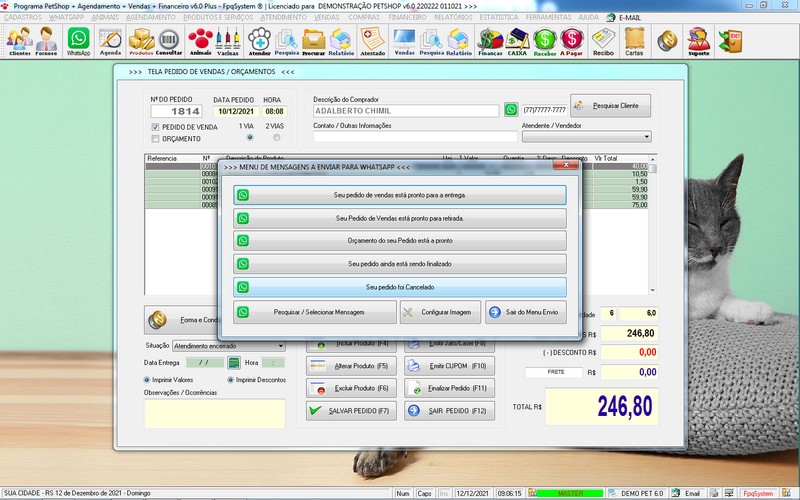This screenshot has width=800, height=500.
Task: Send 'ainda está sendo finalizado' message
Action: pos(399,264)
